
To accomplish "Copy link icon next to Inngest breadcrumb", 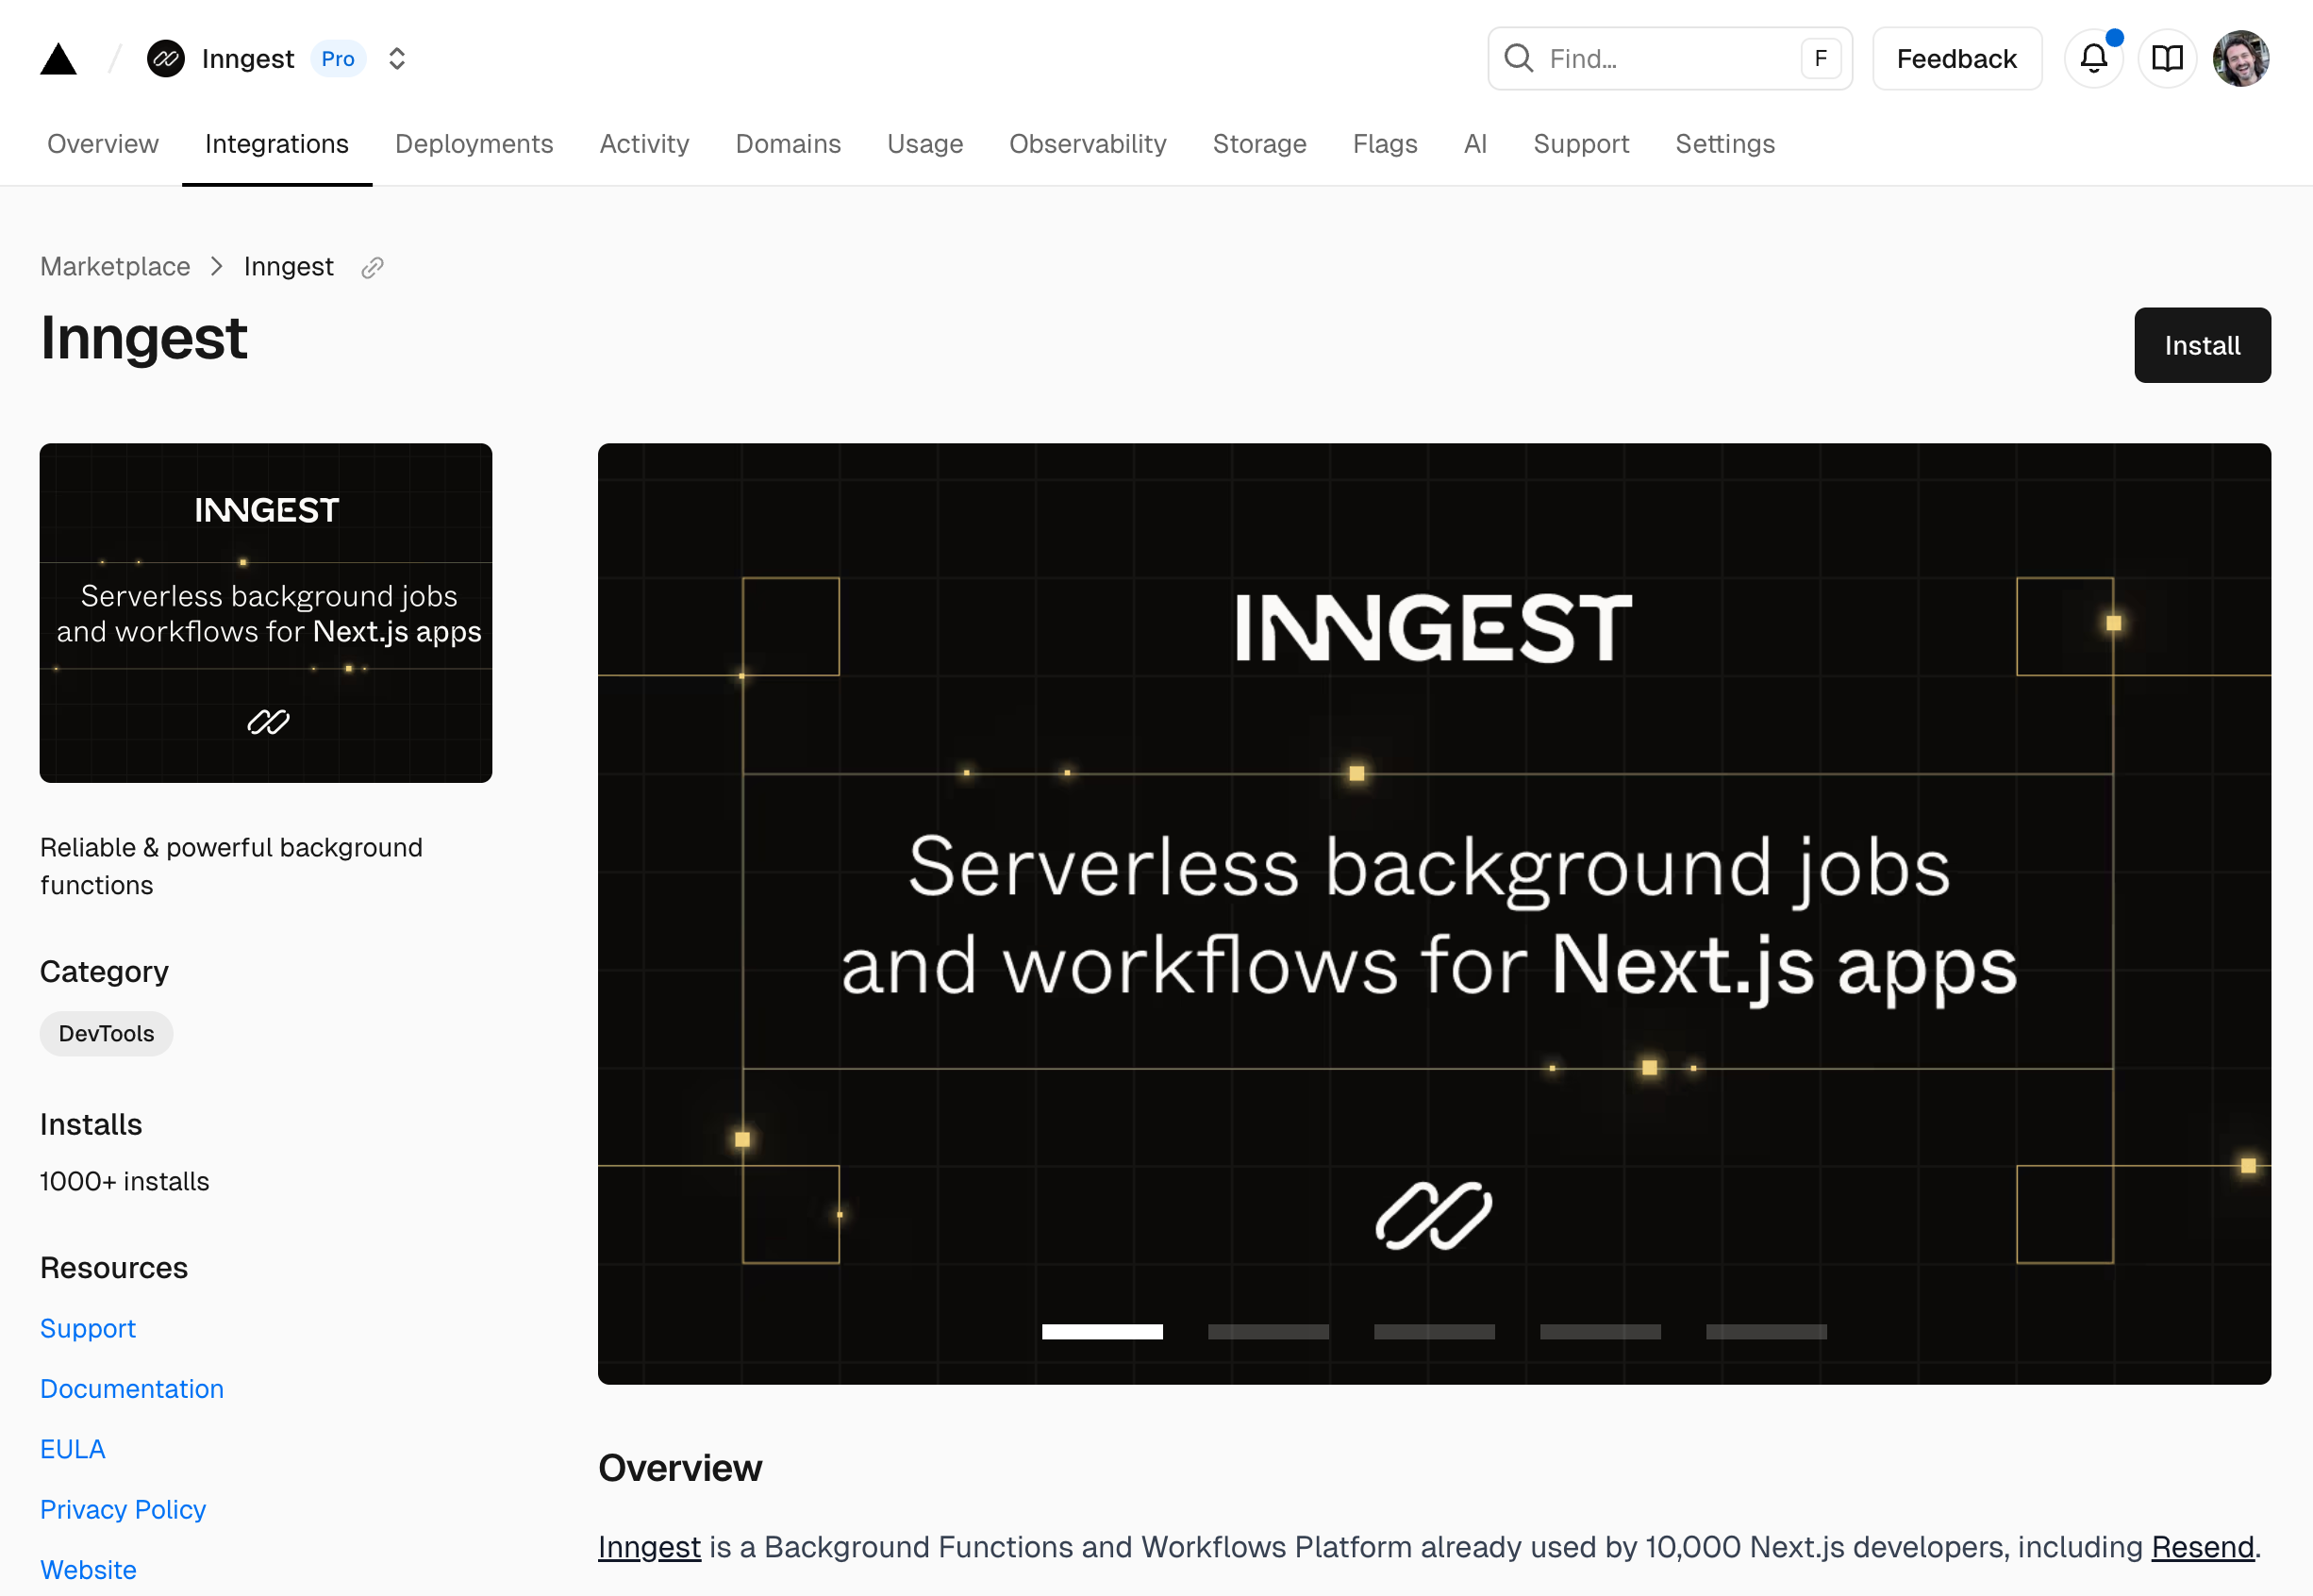I will coord(372,267).
